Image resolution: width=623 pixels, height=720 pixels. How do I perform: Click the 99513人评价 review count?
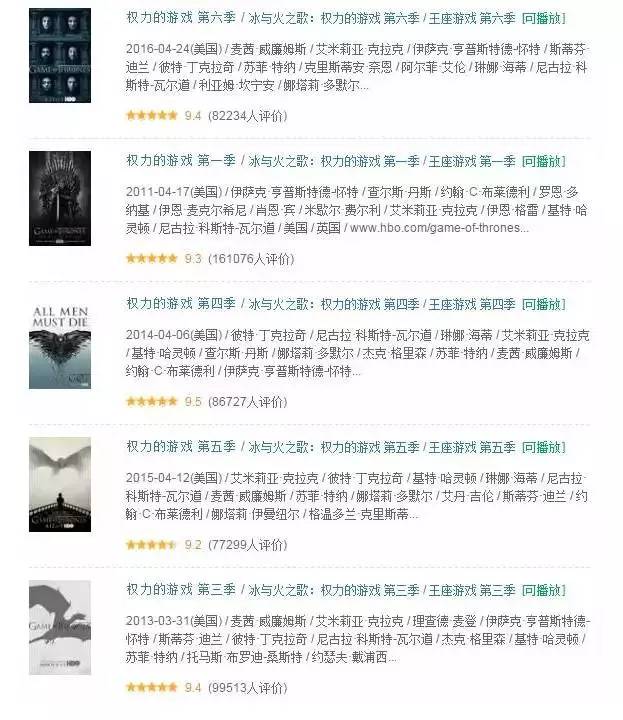pos(248,687)
